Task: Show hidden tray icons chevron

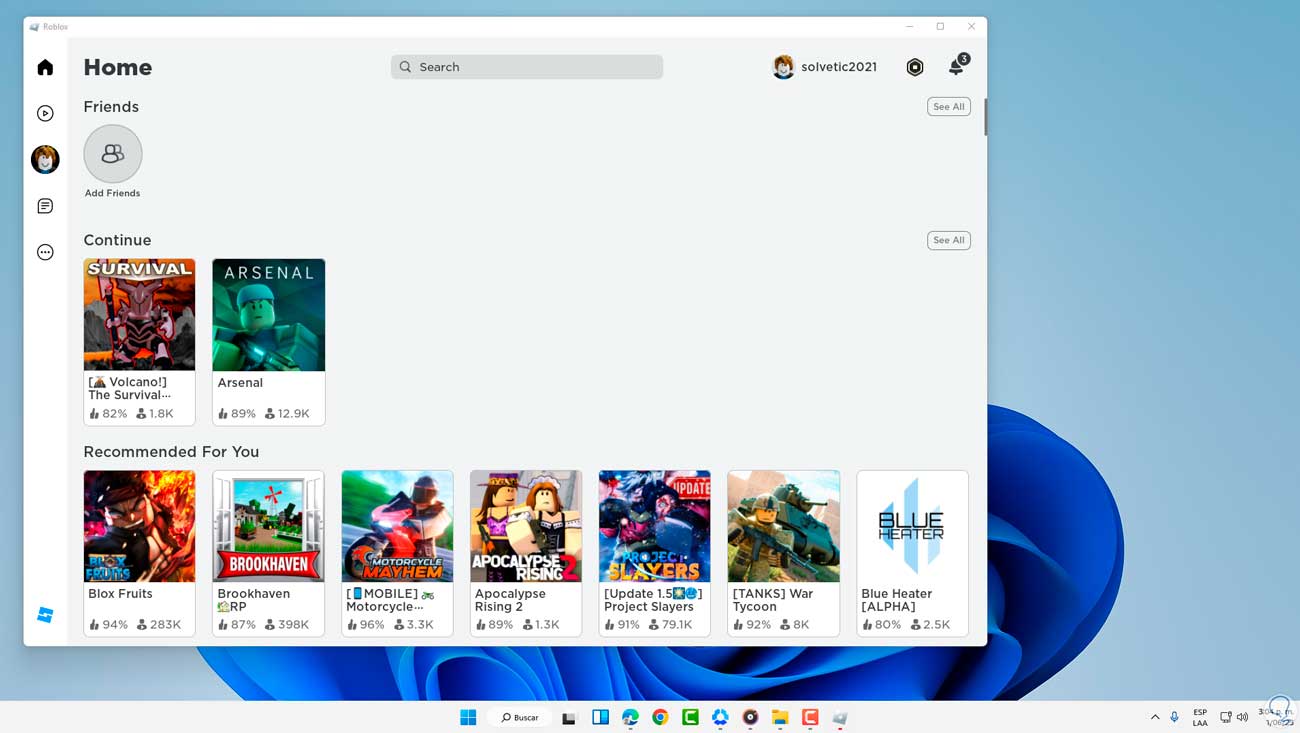Action: pos(1155,717)
